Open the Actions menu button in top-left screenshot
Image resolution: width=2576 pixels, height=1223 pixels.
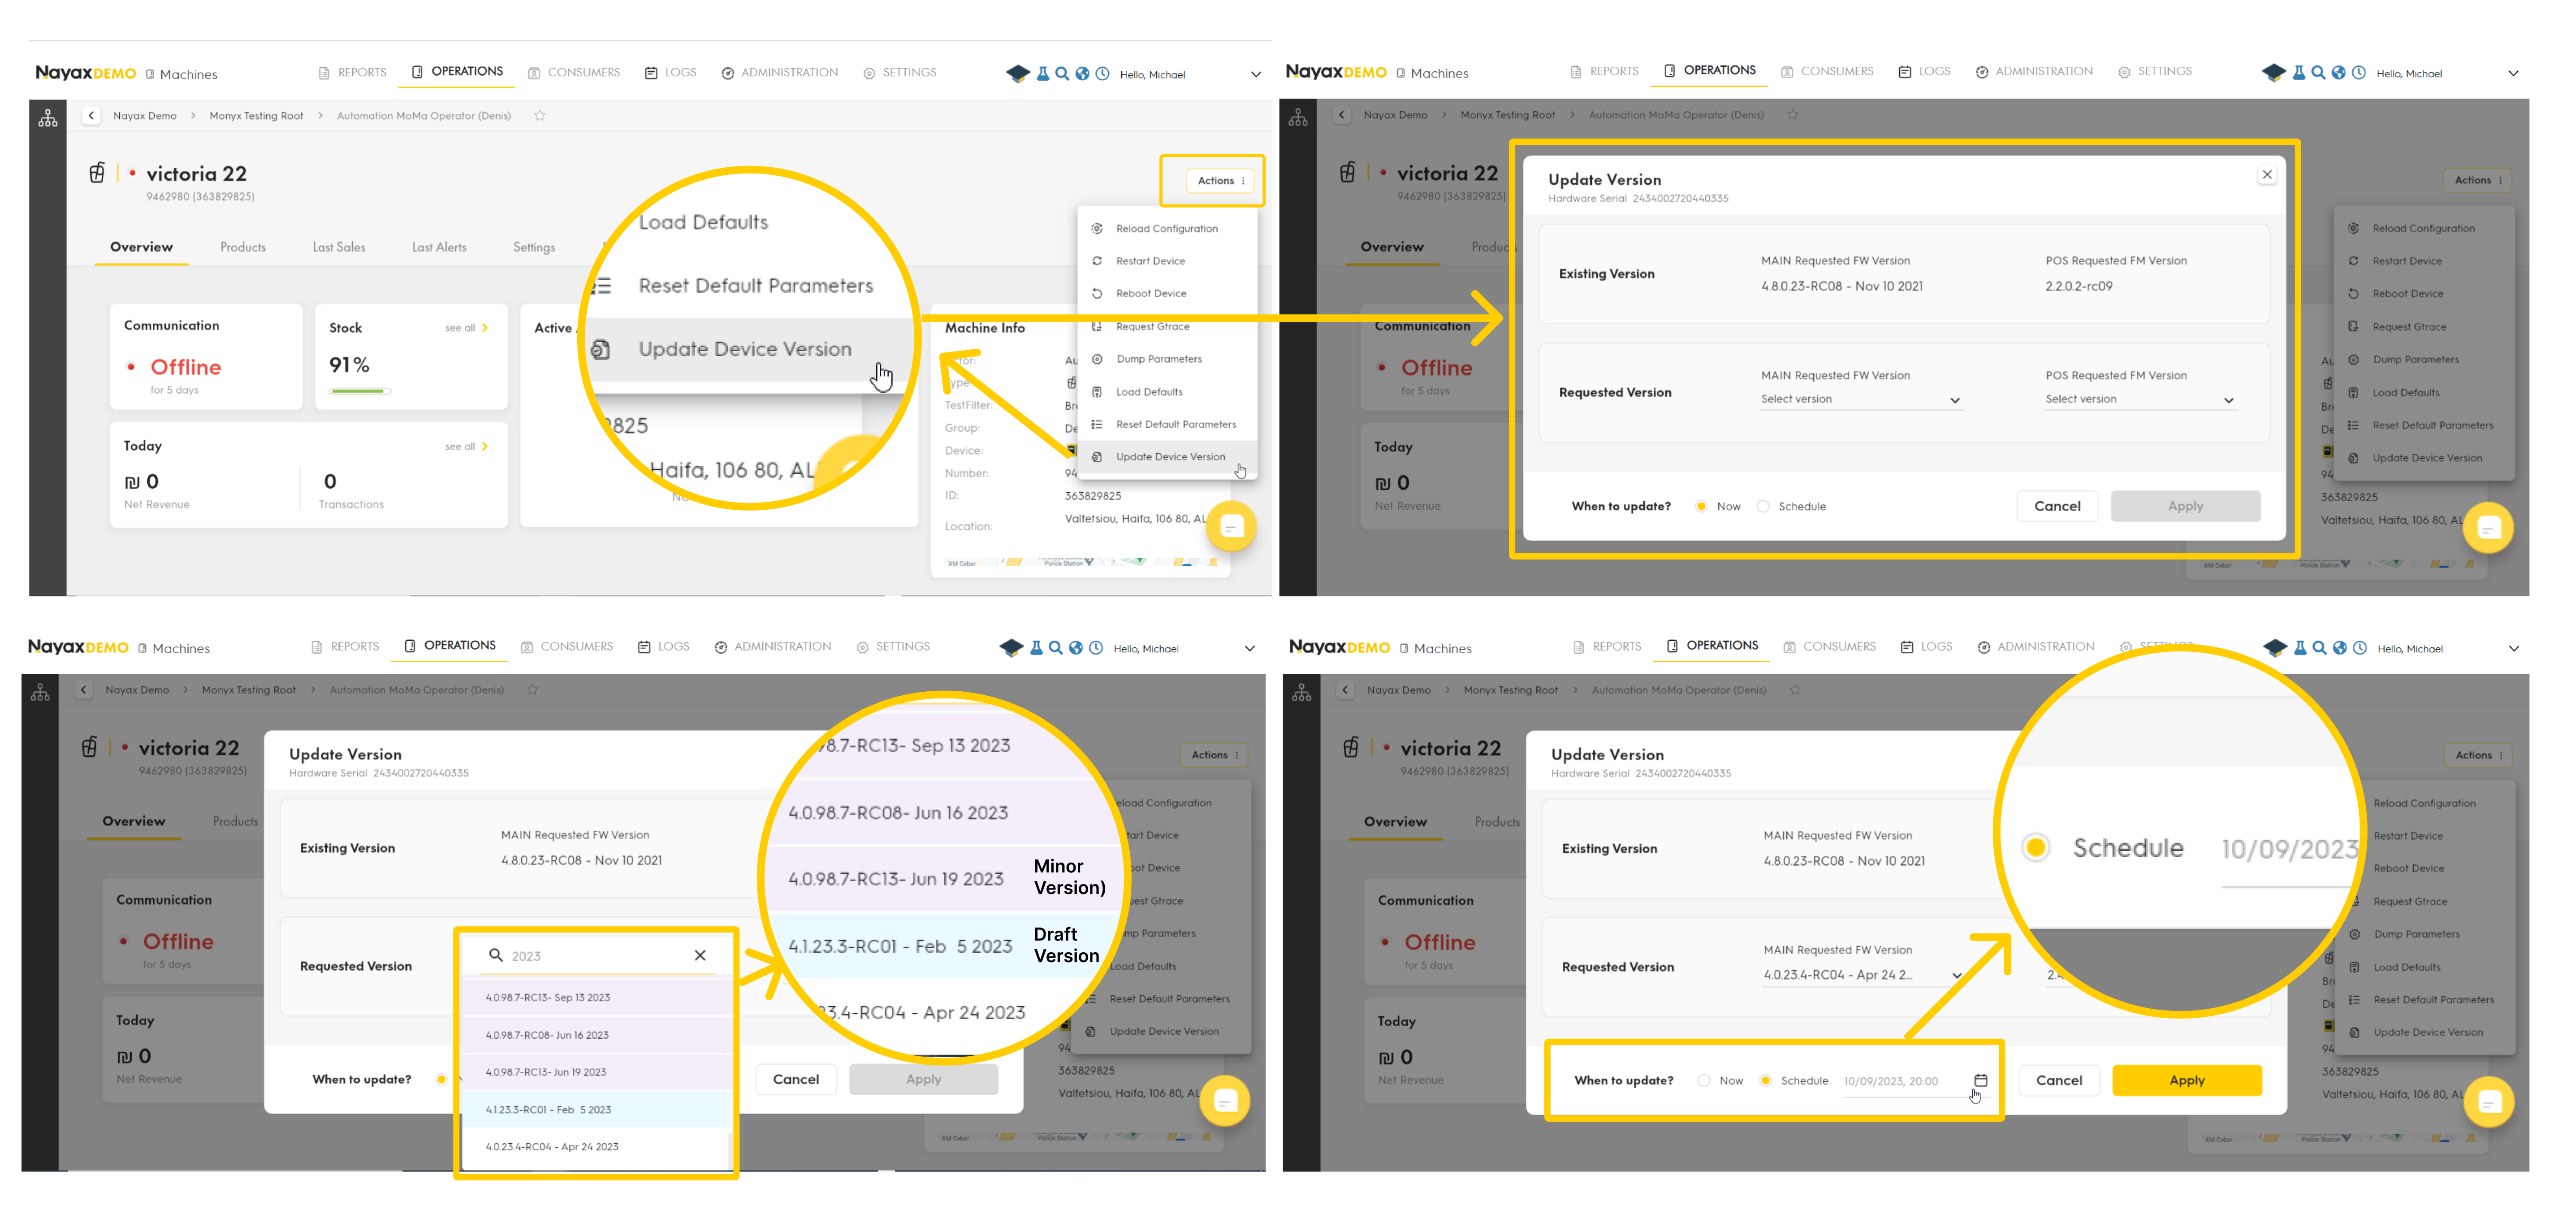click(1220, 181)
